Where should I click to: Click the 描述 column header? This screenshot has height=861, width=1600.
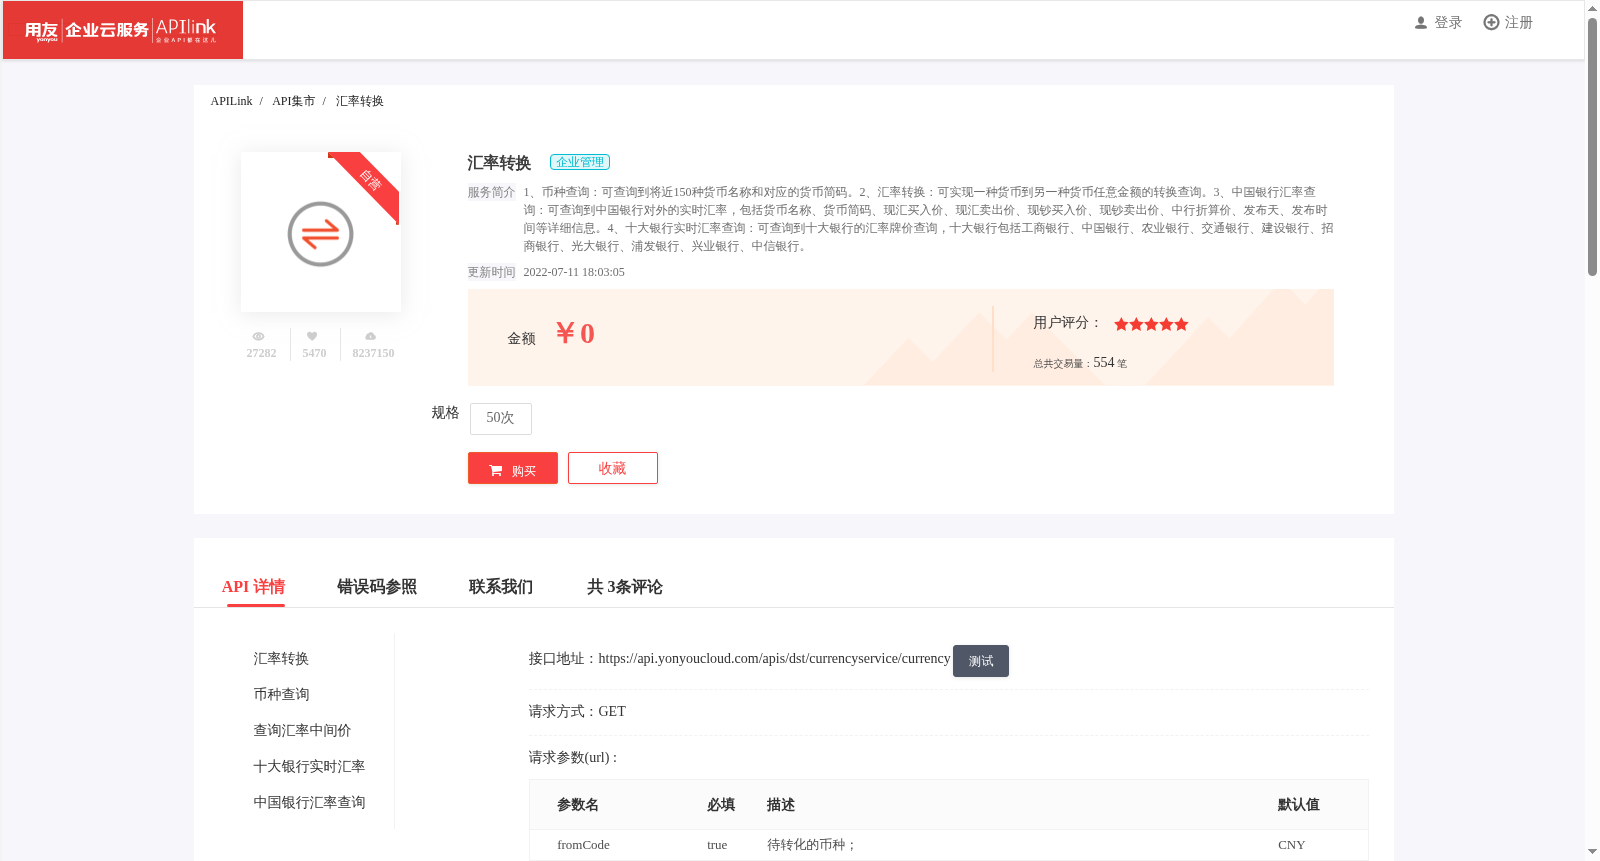(x=781, y=805)
